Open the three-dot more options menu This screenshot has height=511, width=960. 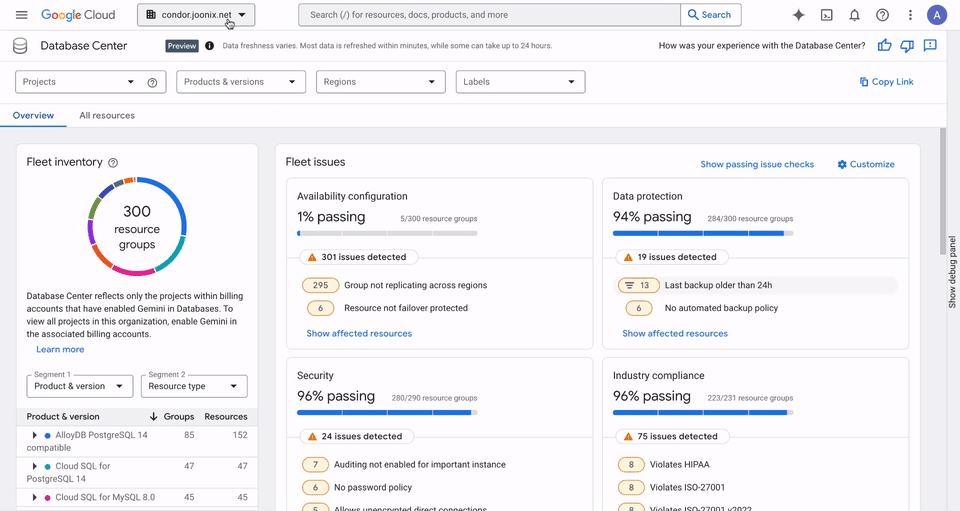[x=910, y=15]
